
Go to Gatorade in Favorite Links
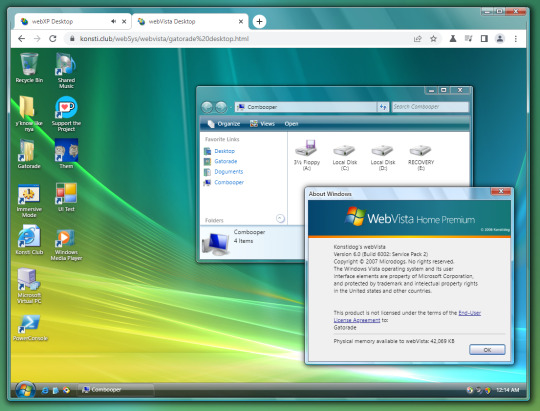(x=226, y=161)
